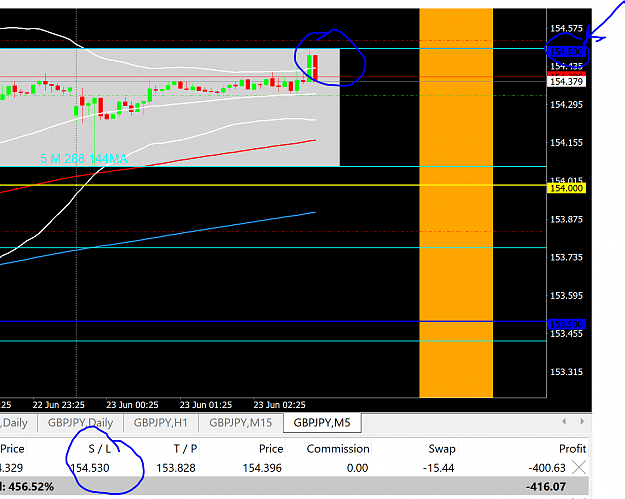625x499 pixels.
Task: Click the swap value -15.44
Action: 438,468
